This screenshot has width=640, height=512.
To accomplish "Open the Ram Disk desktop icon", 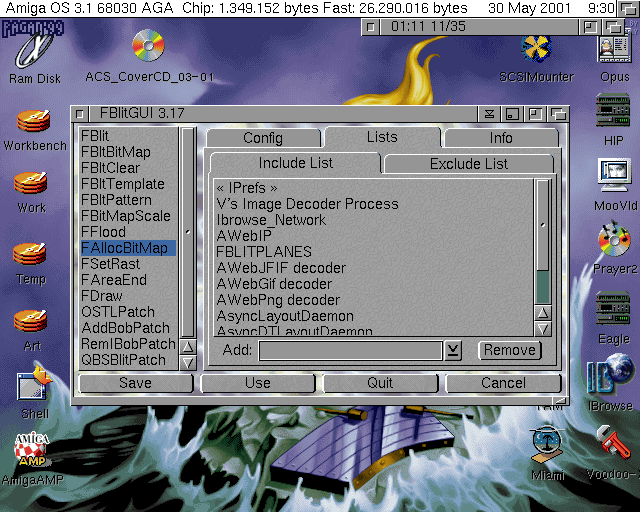I will click(x=34, y=50).
